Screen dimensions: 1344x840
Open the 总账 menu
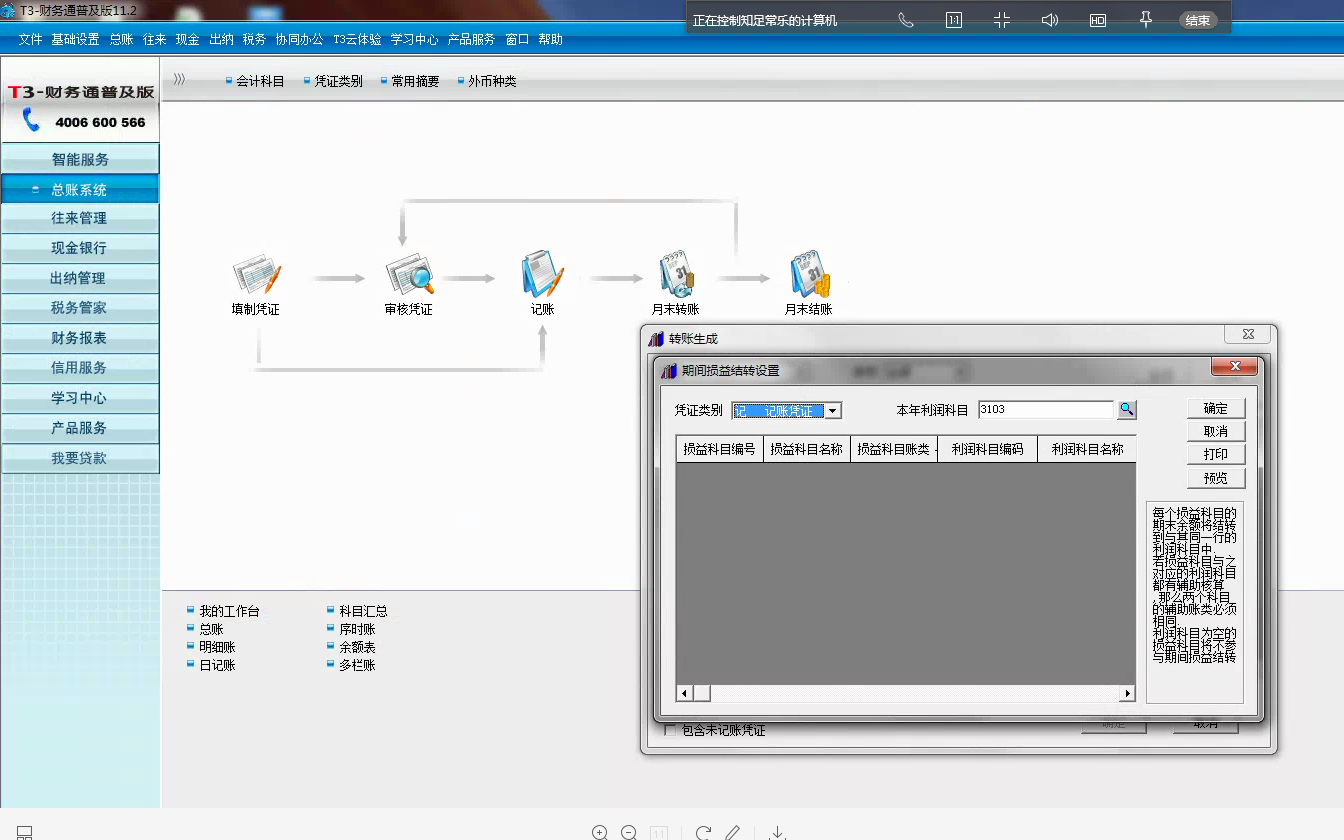[121, 40]
